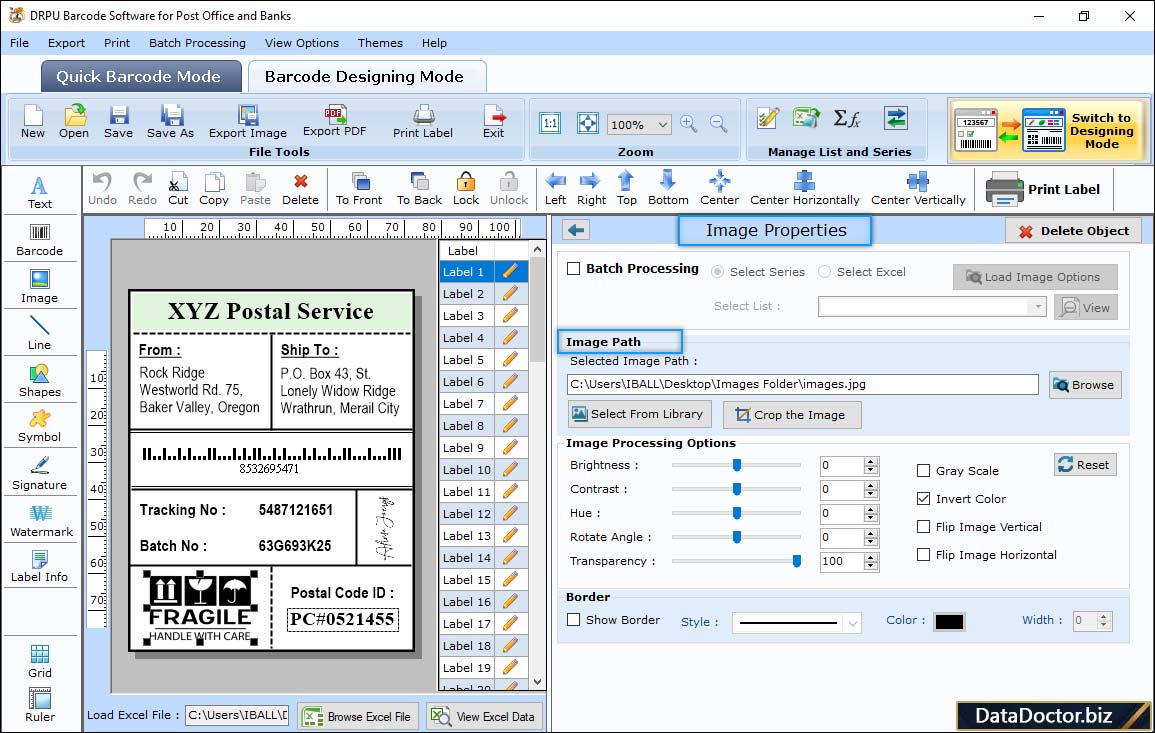Select the Text tool in sidebar
The height and width of the screenshot is (733, 1155).
click(x=40, y=192)
